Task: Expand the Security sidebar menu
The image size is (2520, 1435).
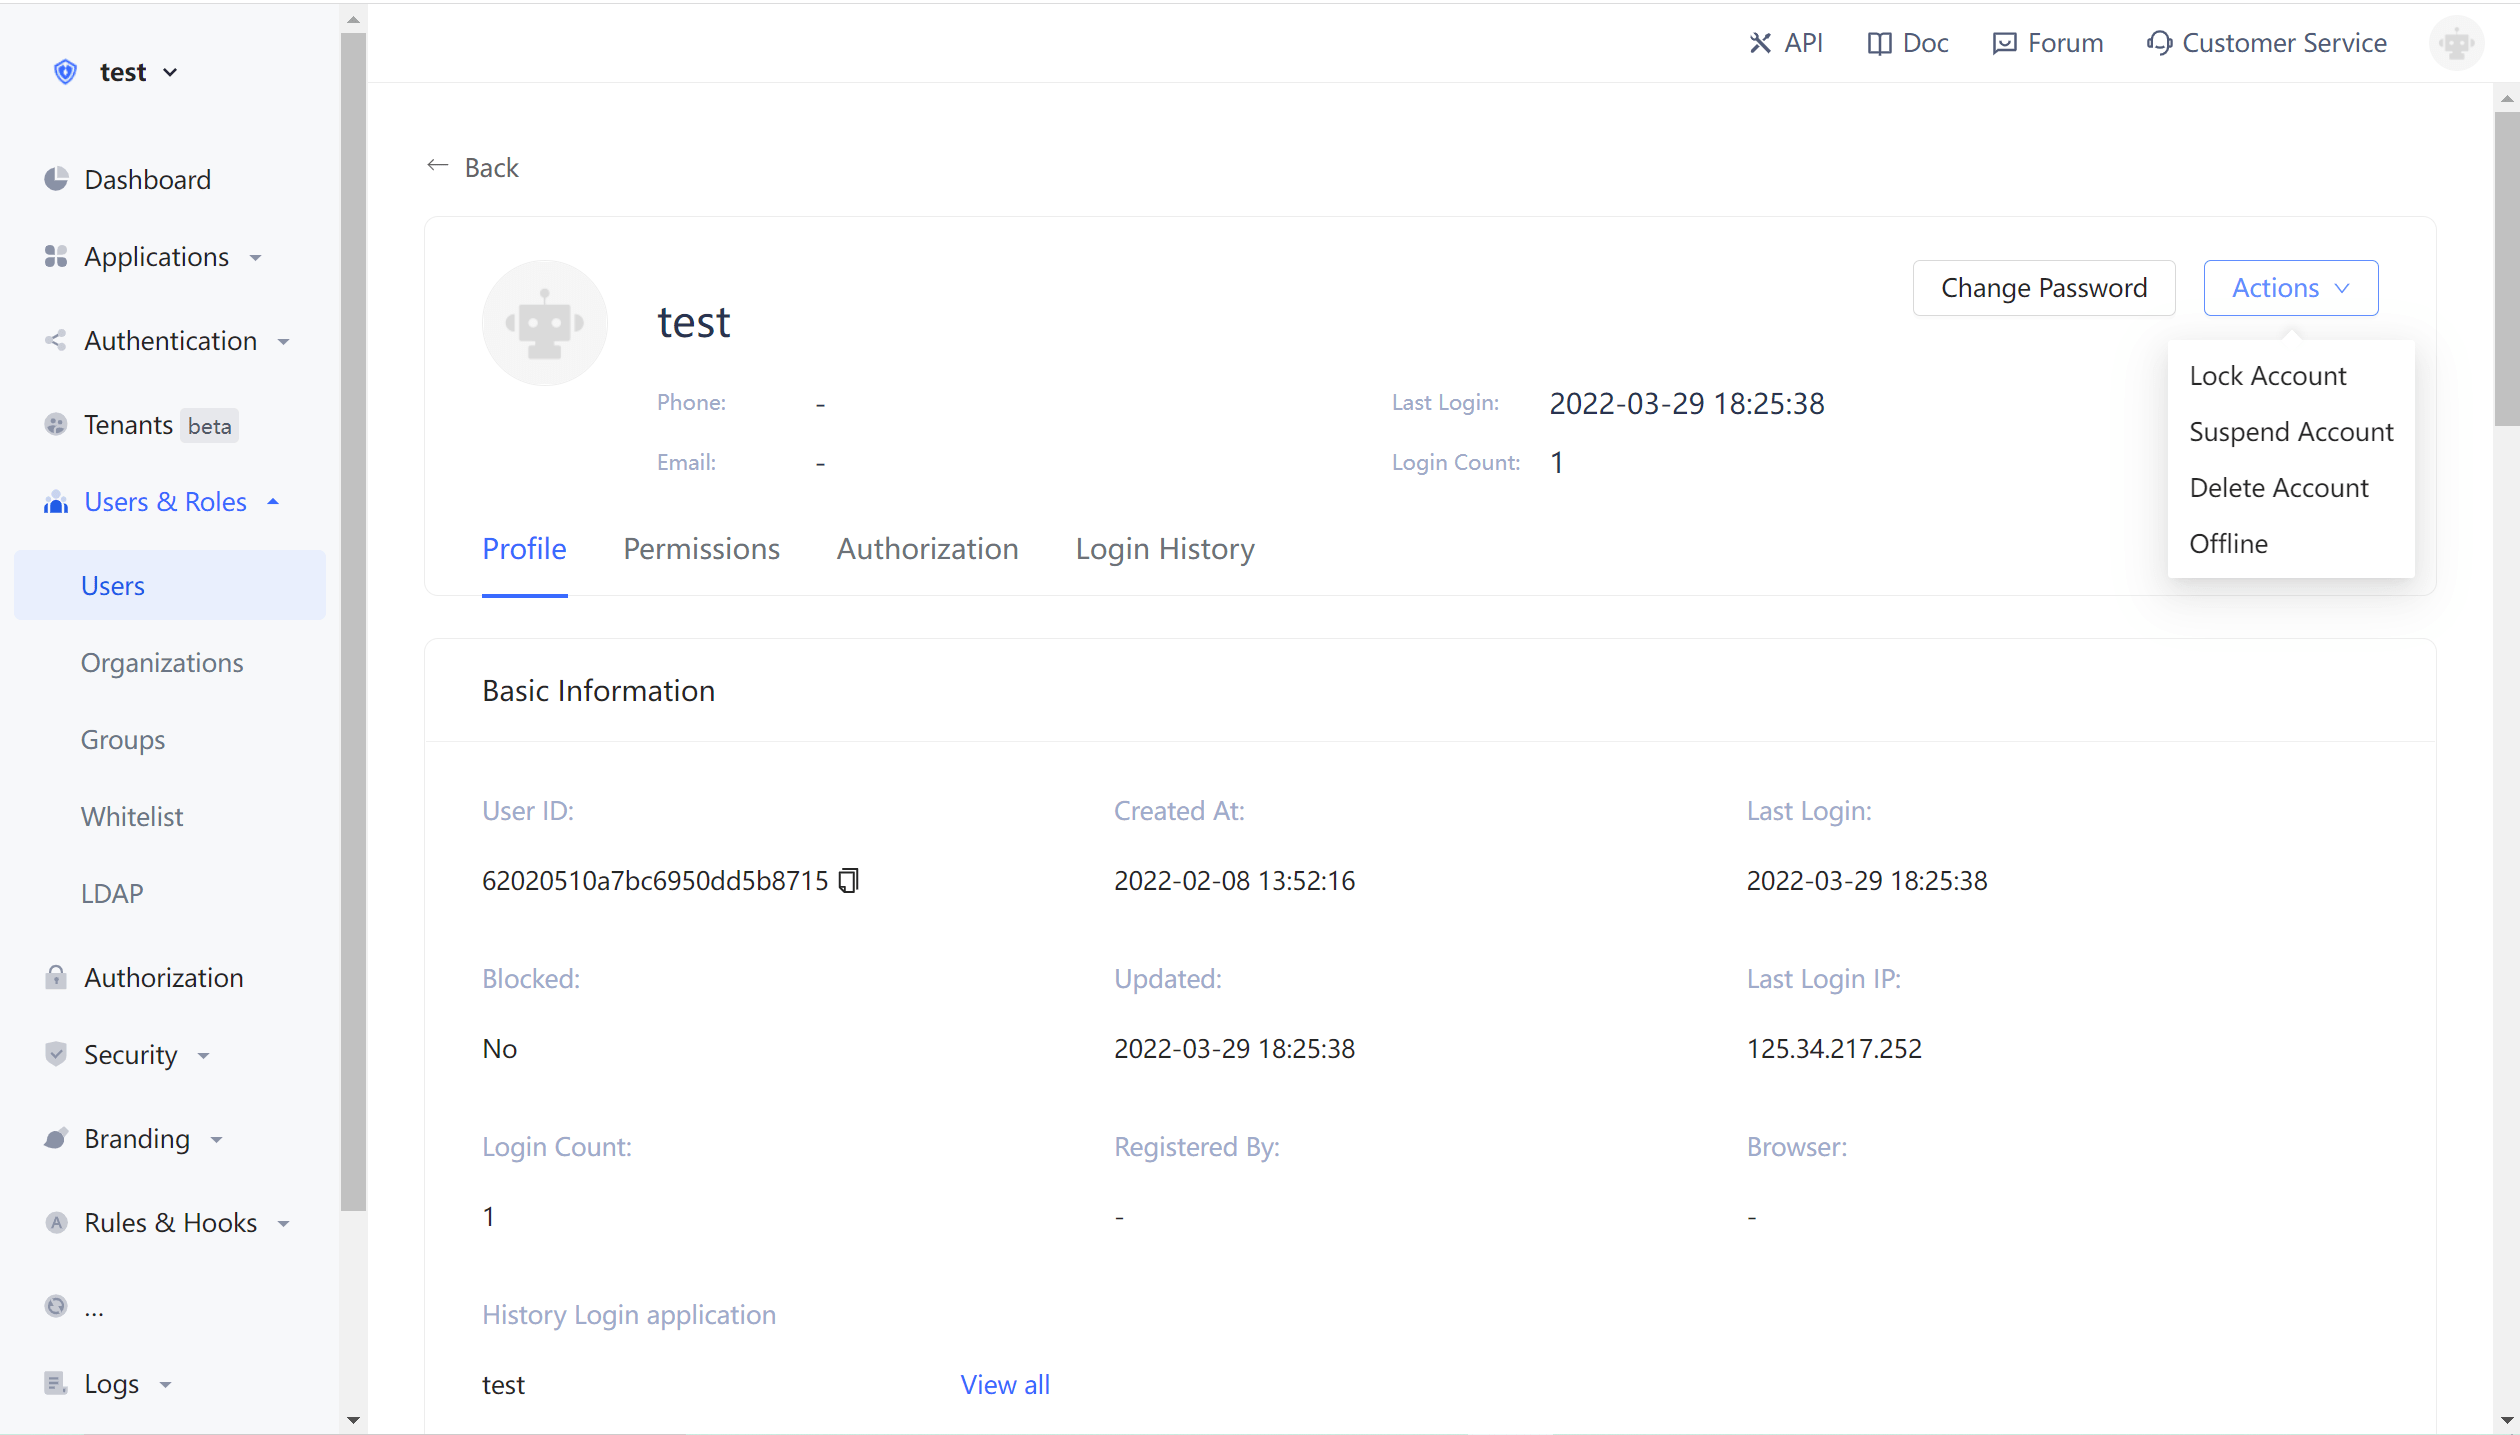Action: (130, 1055)
